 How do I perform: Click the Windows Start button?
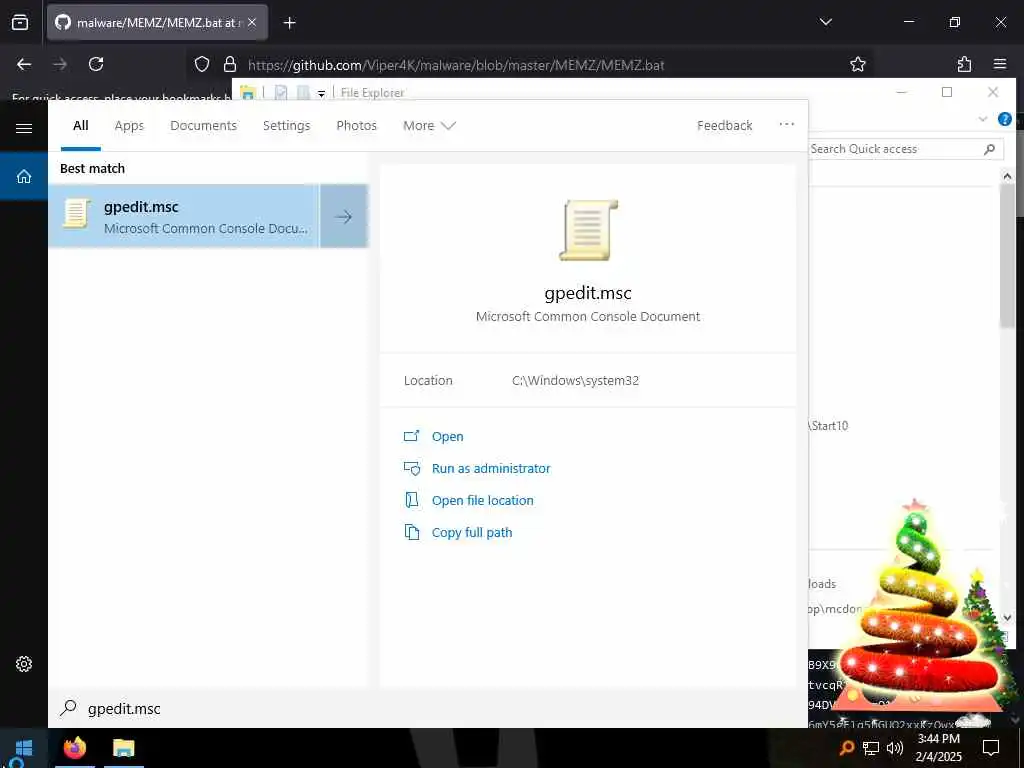24,748
